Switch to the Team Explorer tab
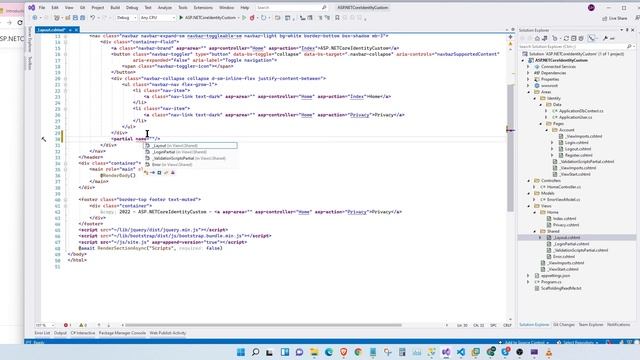 pyautogui.click(x=591, y=324)
